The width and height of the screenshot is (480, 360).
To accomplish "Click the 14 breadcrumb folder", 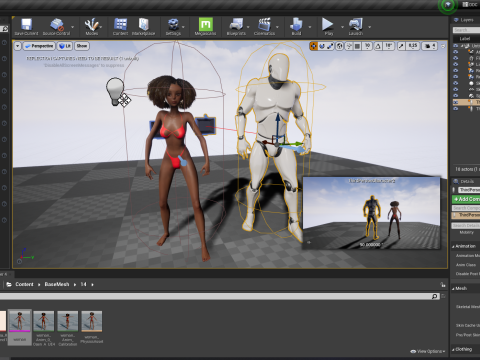I will [x=83, y=284].
